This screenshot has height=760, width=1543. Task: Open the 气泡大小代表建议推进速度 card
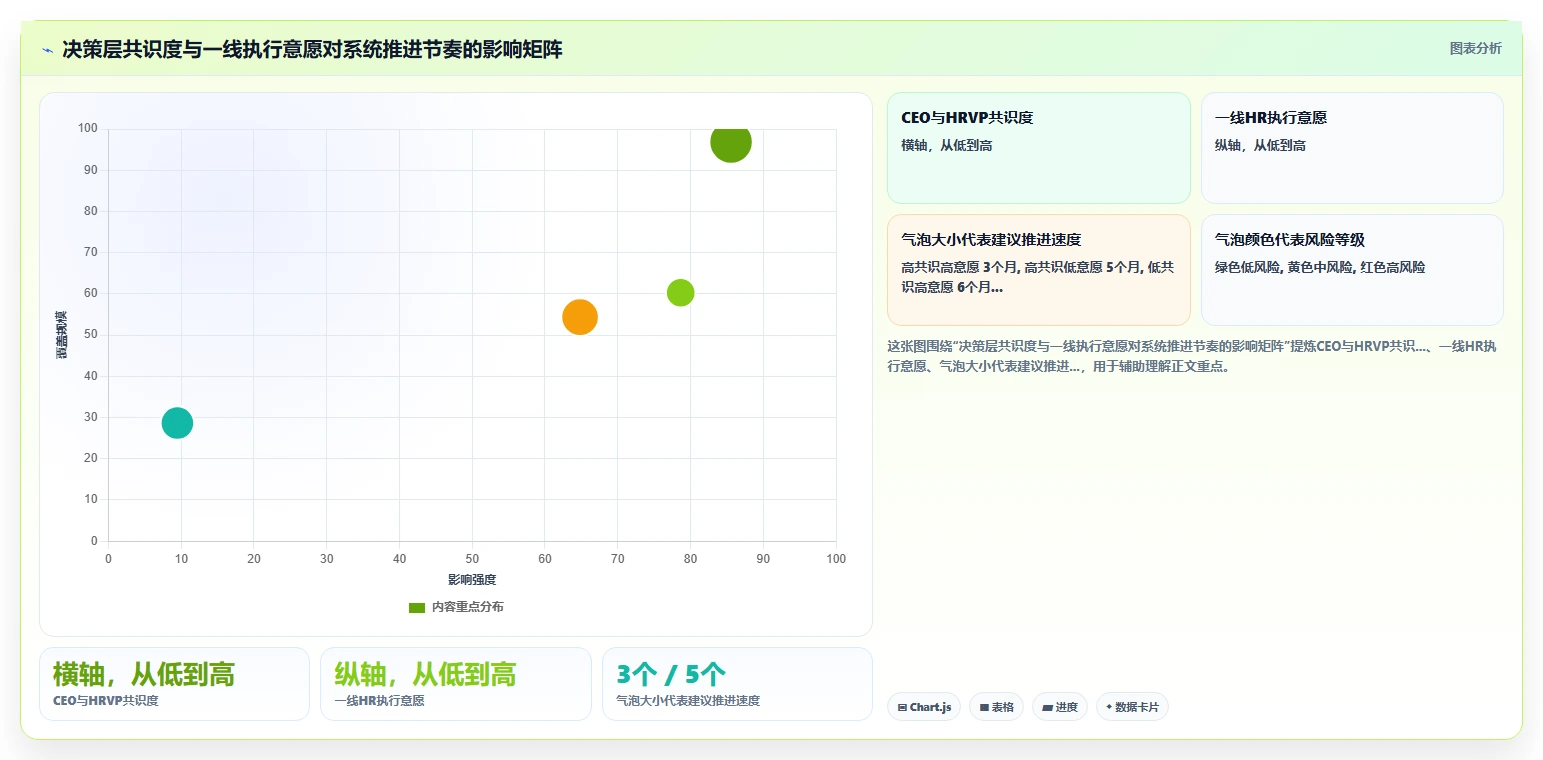tap(1039, 270)
